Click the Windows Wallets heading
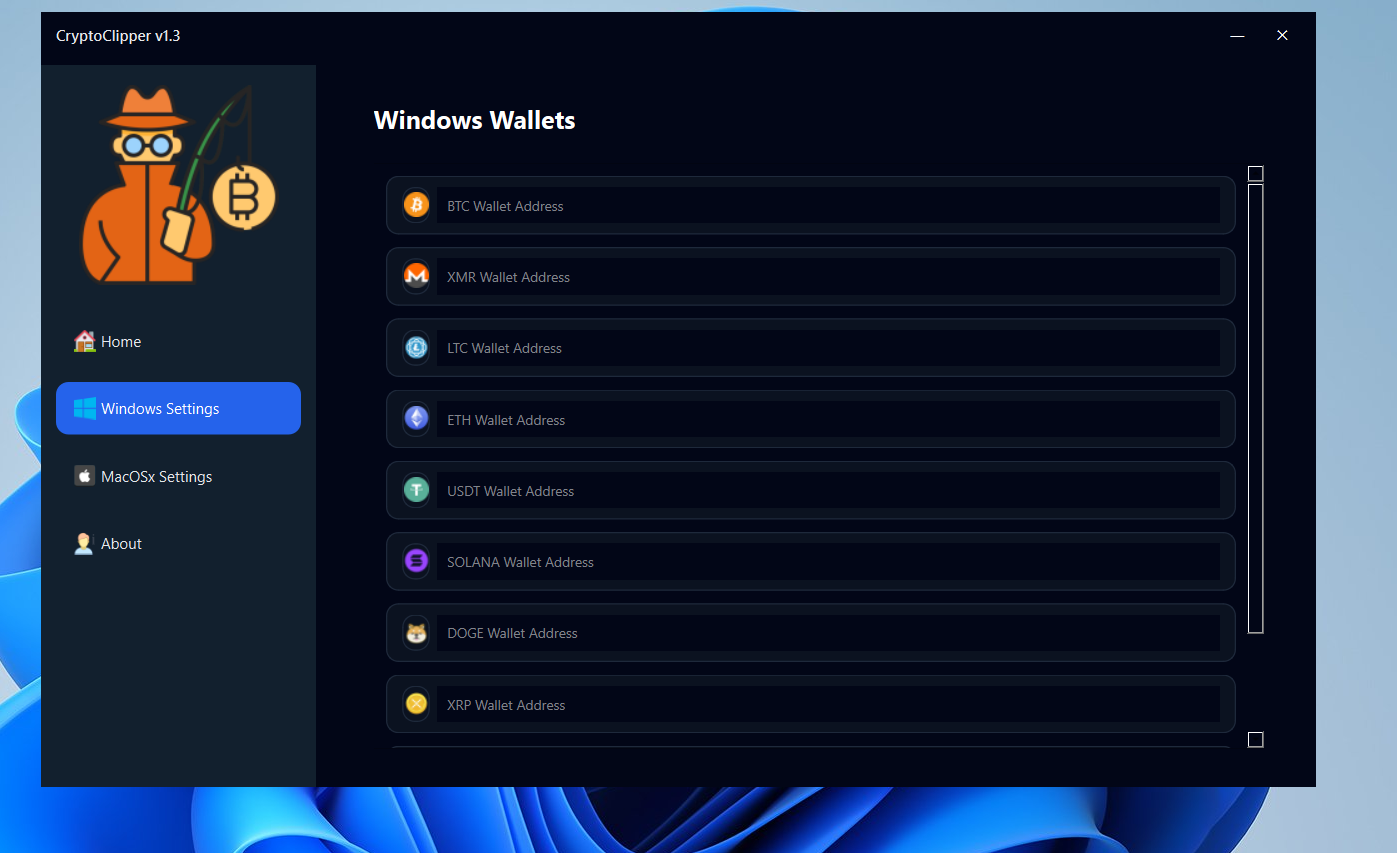Image resolution: width=1397 pixels, height=853 pixels. pos(474,120)
